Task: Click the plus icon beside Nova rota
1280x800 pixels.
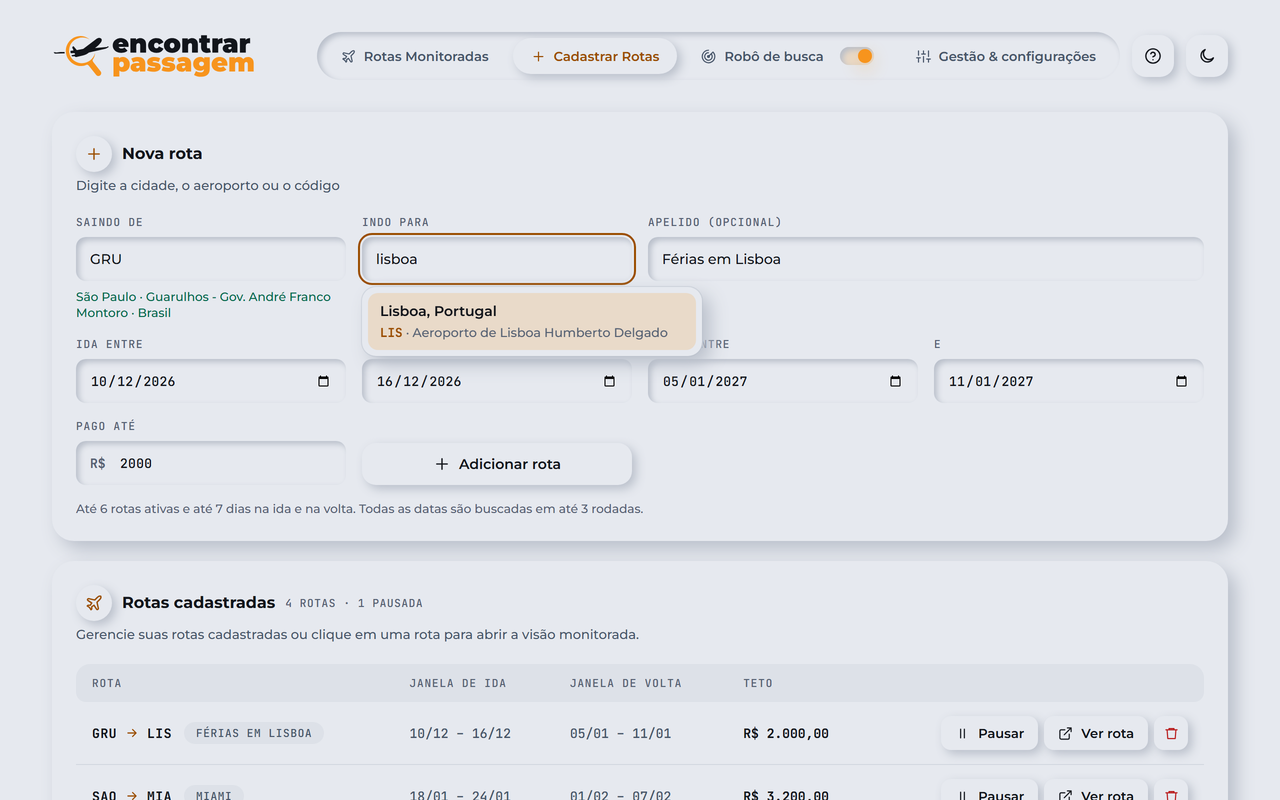Action: pos(94,154)
